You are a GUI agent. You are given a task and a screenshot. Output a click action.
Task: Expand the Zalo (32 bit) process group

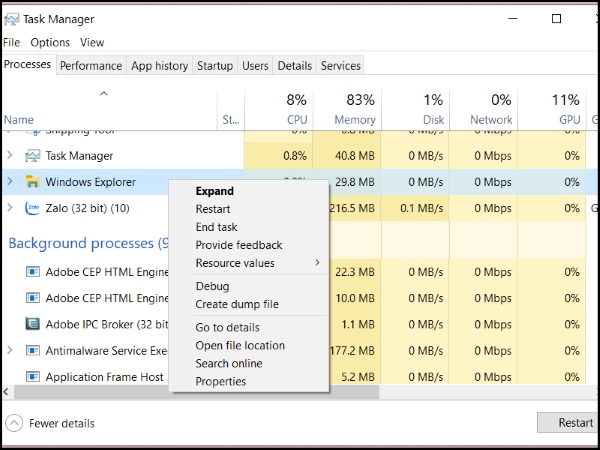[10, 208]
